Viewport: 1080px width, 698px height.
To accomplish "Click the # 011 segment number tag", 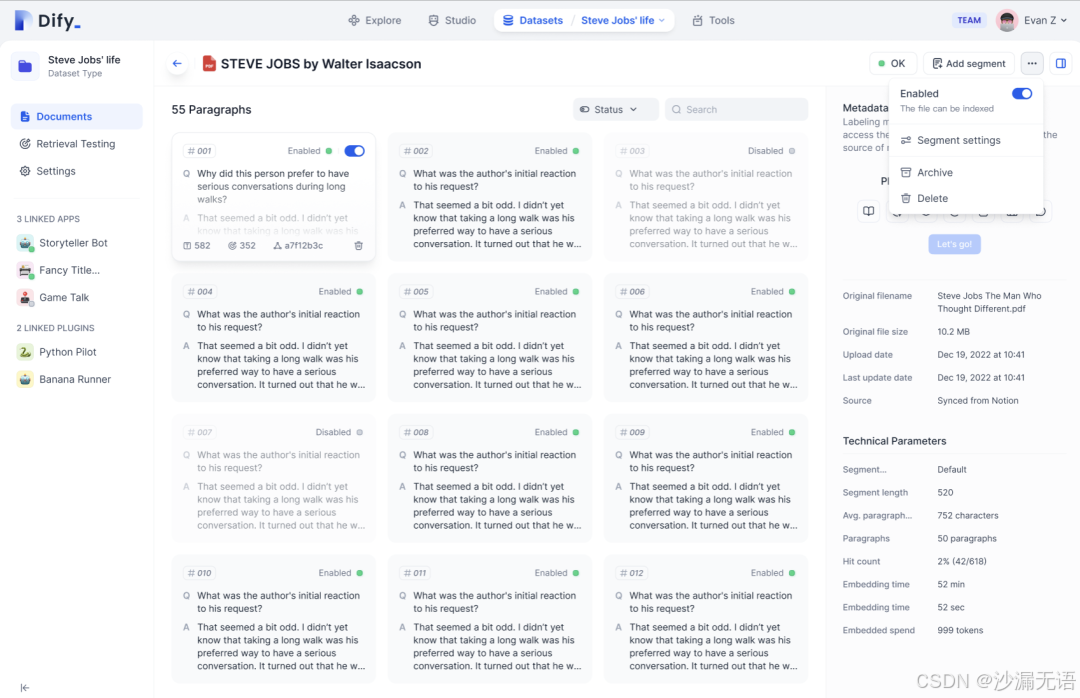I will click(x=415, y=573).
